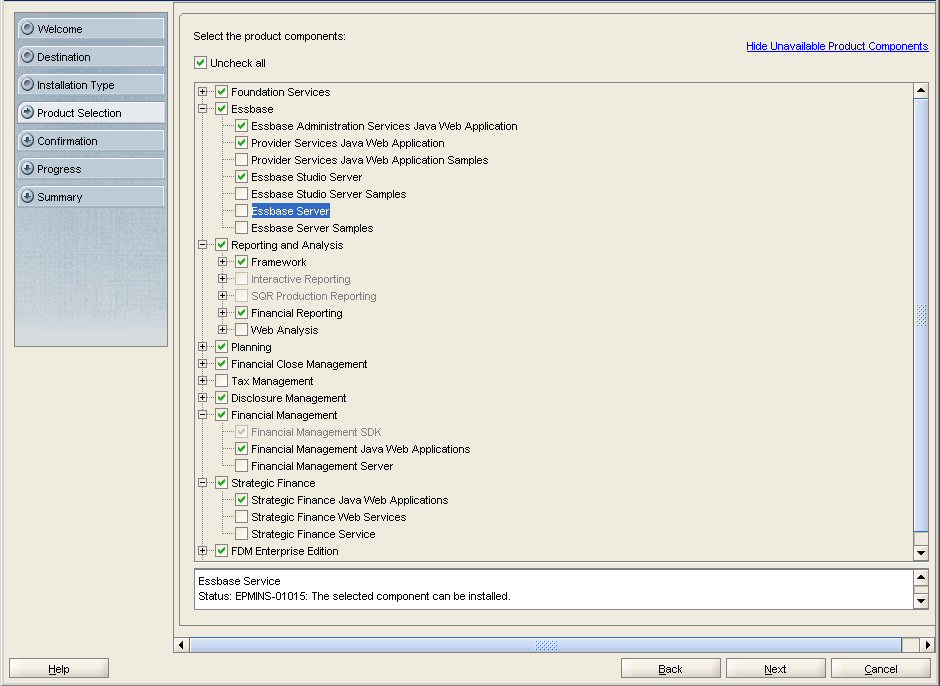
Task: Click the component tree vertical scrollbar thumb
Action: (921, 315)
